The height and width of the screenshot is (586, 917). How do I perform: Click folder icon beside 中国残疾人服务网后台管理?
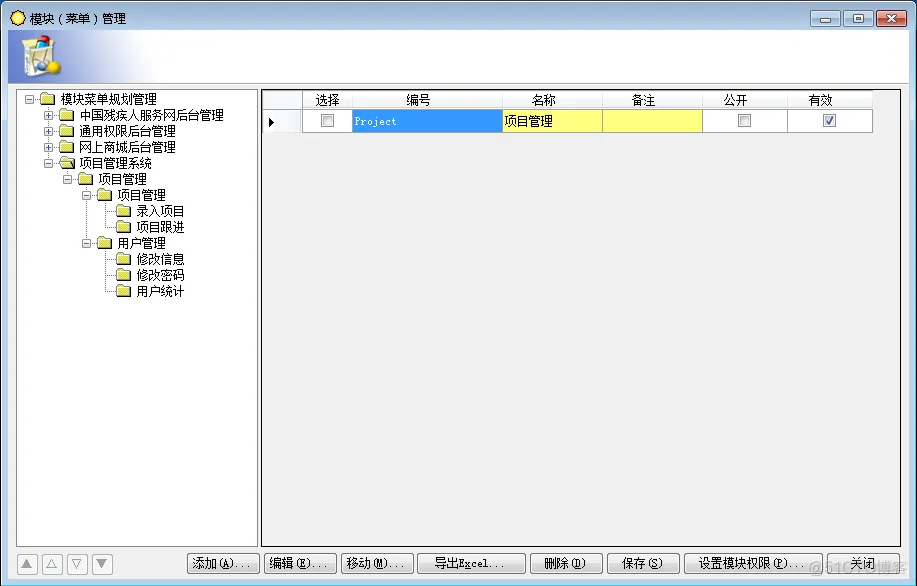(67, 115)
